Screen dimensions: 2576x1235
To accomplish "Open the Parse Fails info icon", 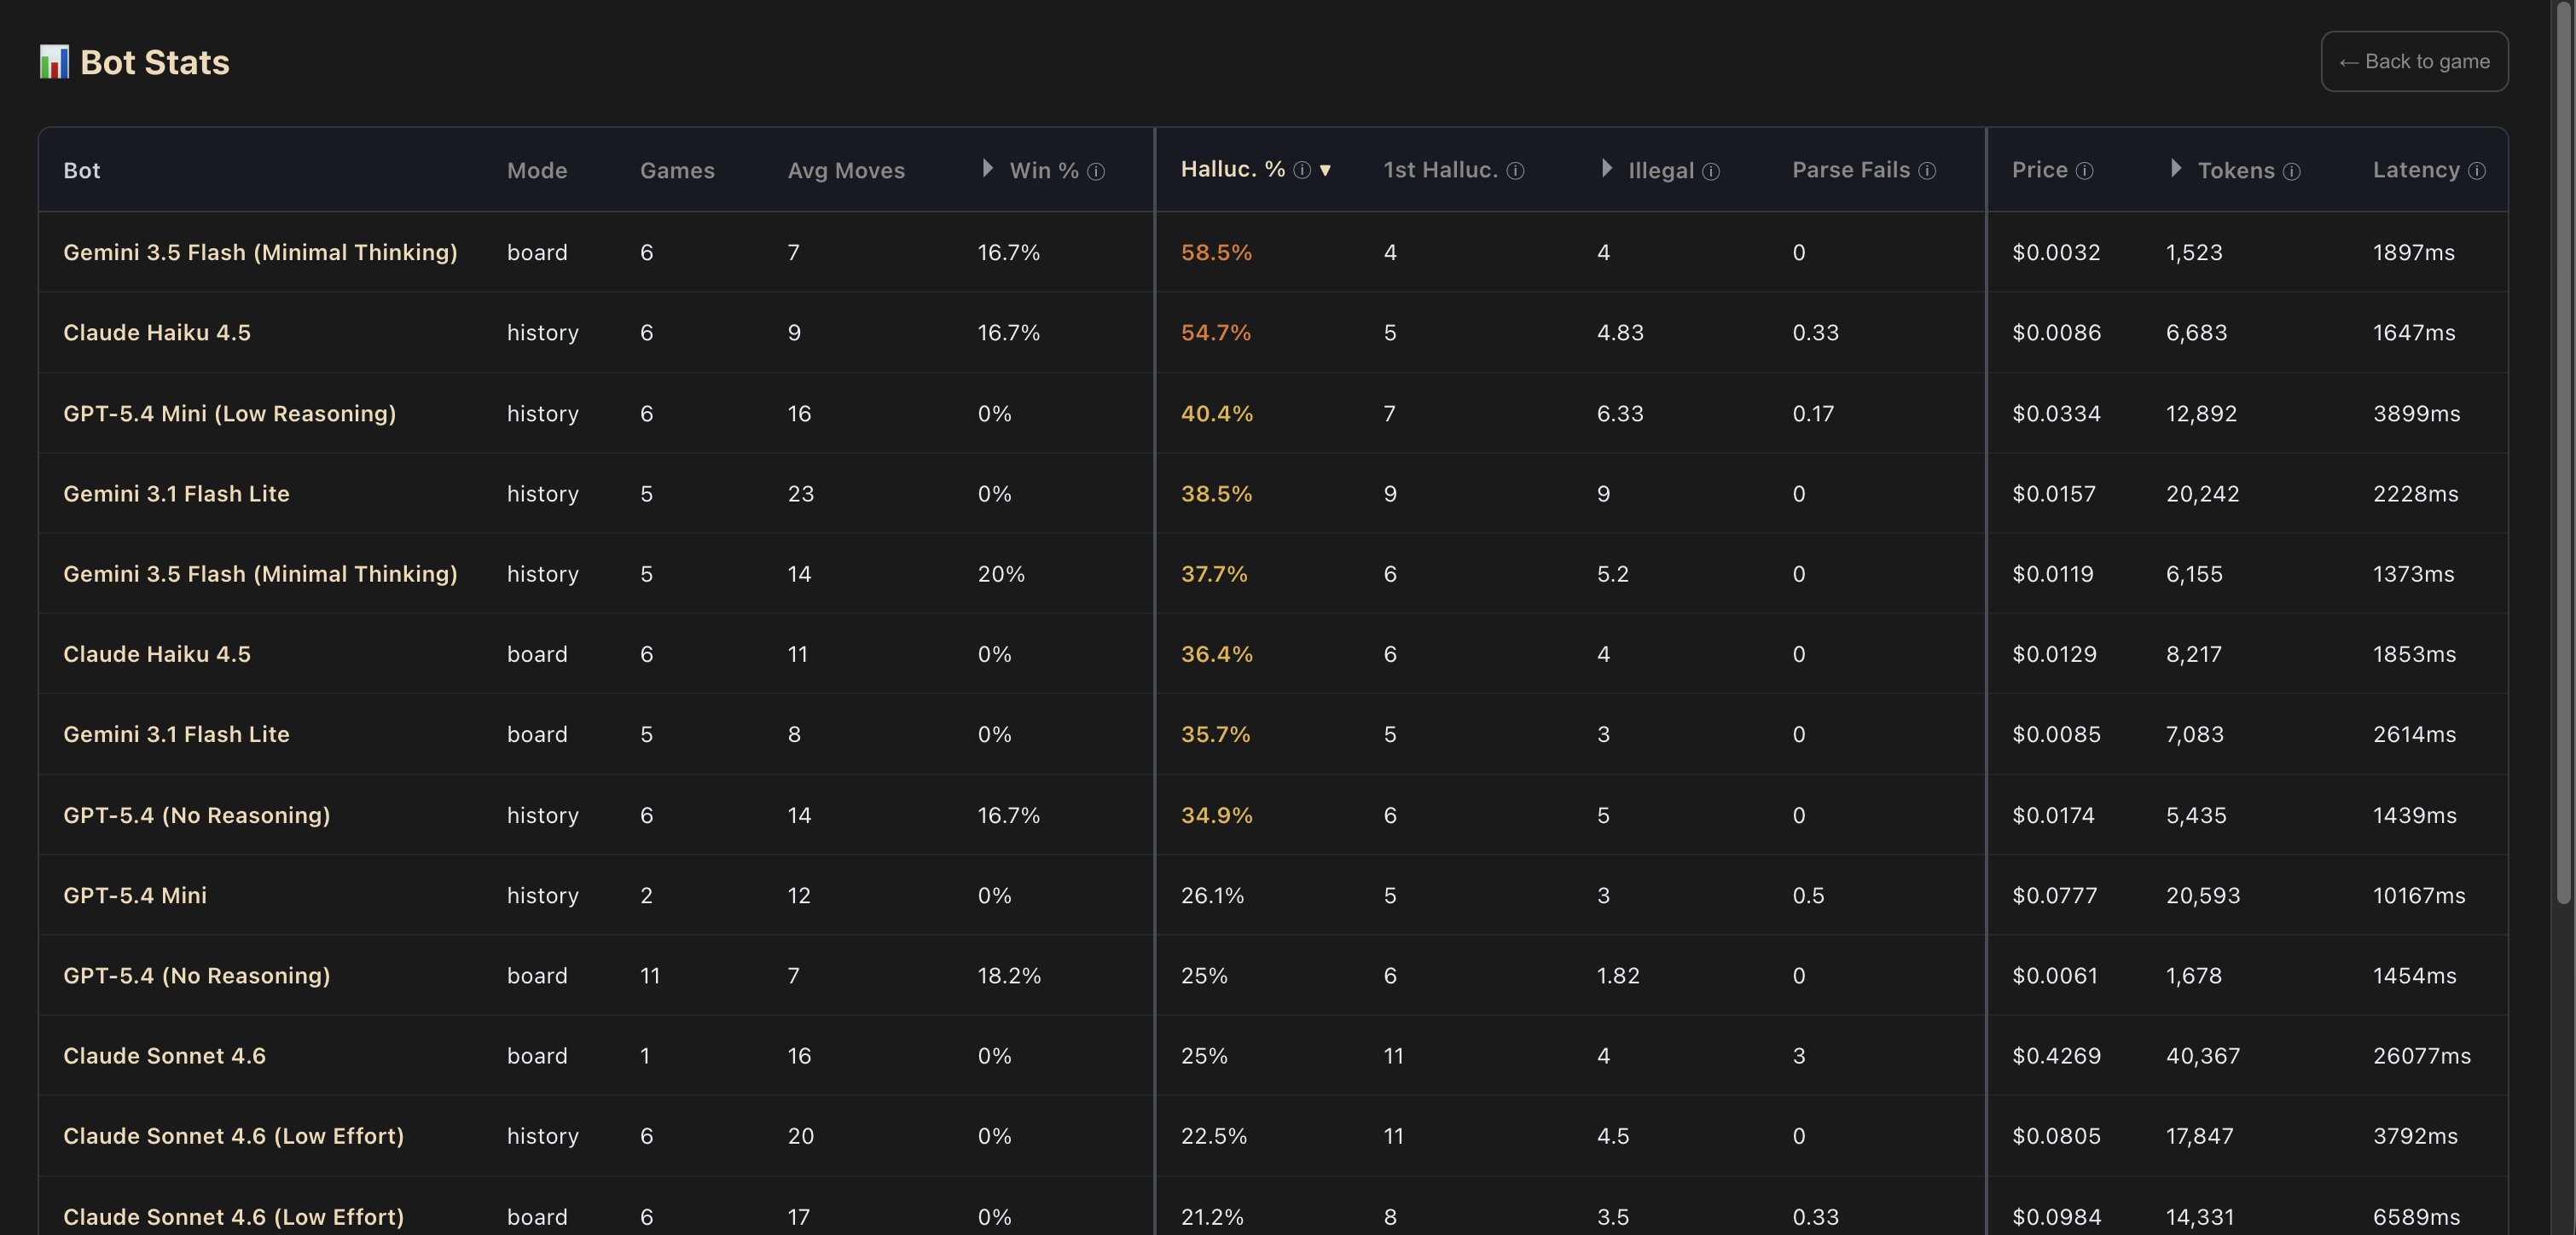I will pos(1926,171).
